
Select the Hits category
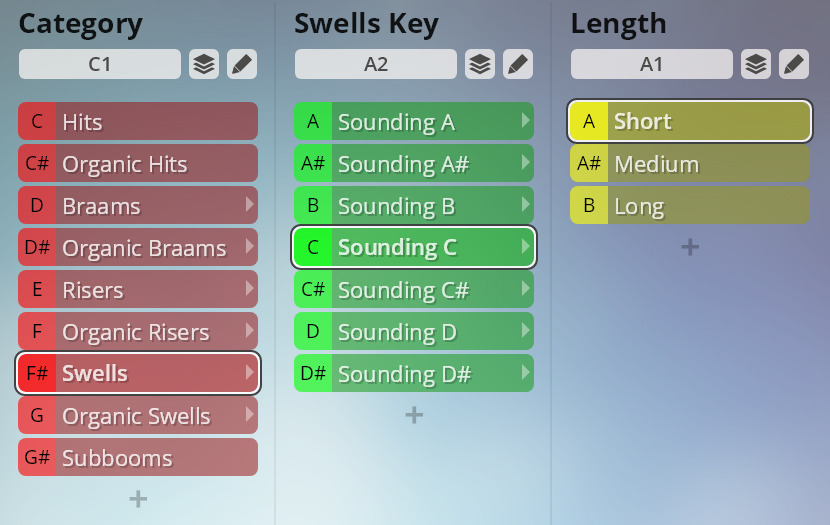[138, 121]
